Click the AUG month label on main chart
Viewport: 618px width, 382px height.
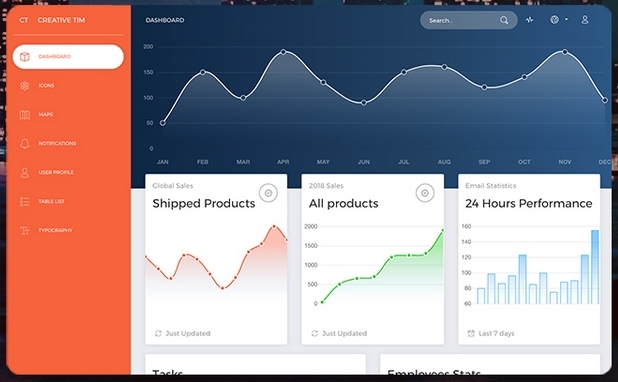tap(444, 162)
